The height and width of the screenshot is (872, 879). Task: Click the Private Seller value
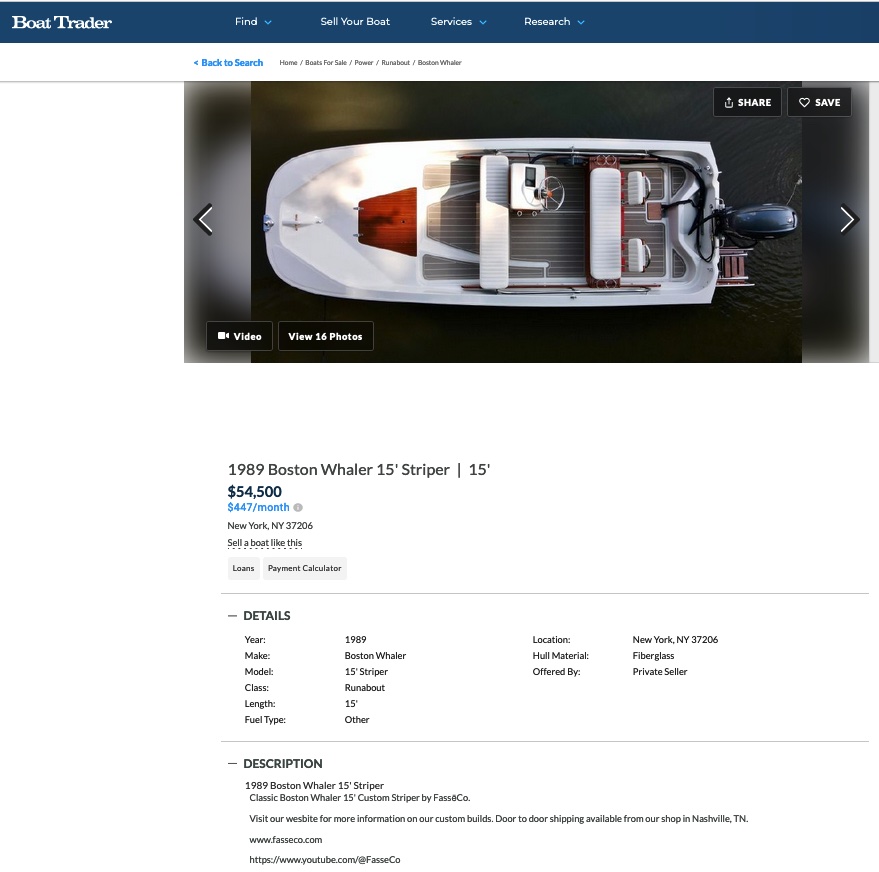pos(660,671)
